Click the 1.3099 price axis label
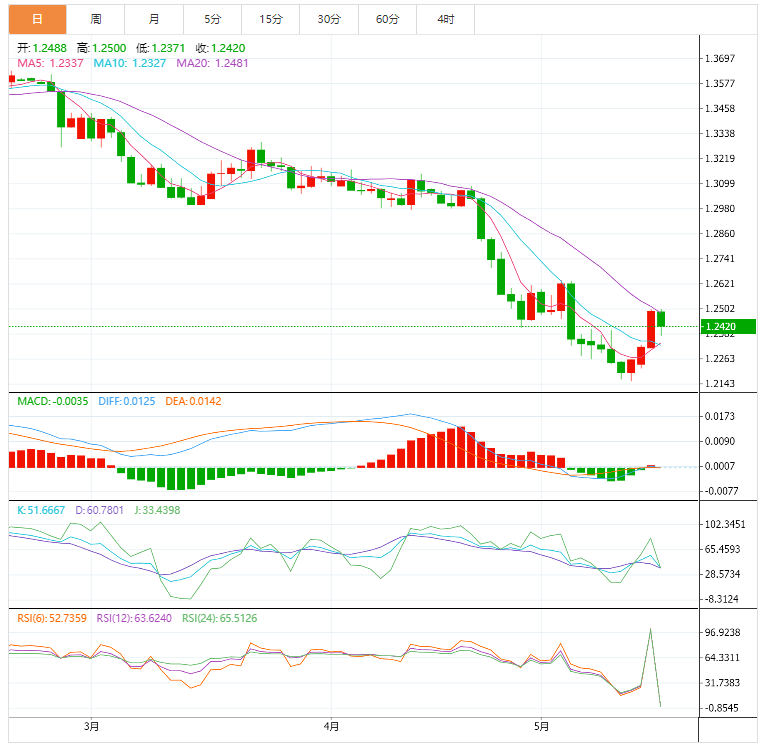 [720, 184]
